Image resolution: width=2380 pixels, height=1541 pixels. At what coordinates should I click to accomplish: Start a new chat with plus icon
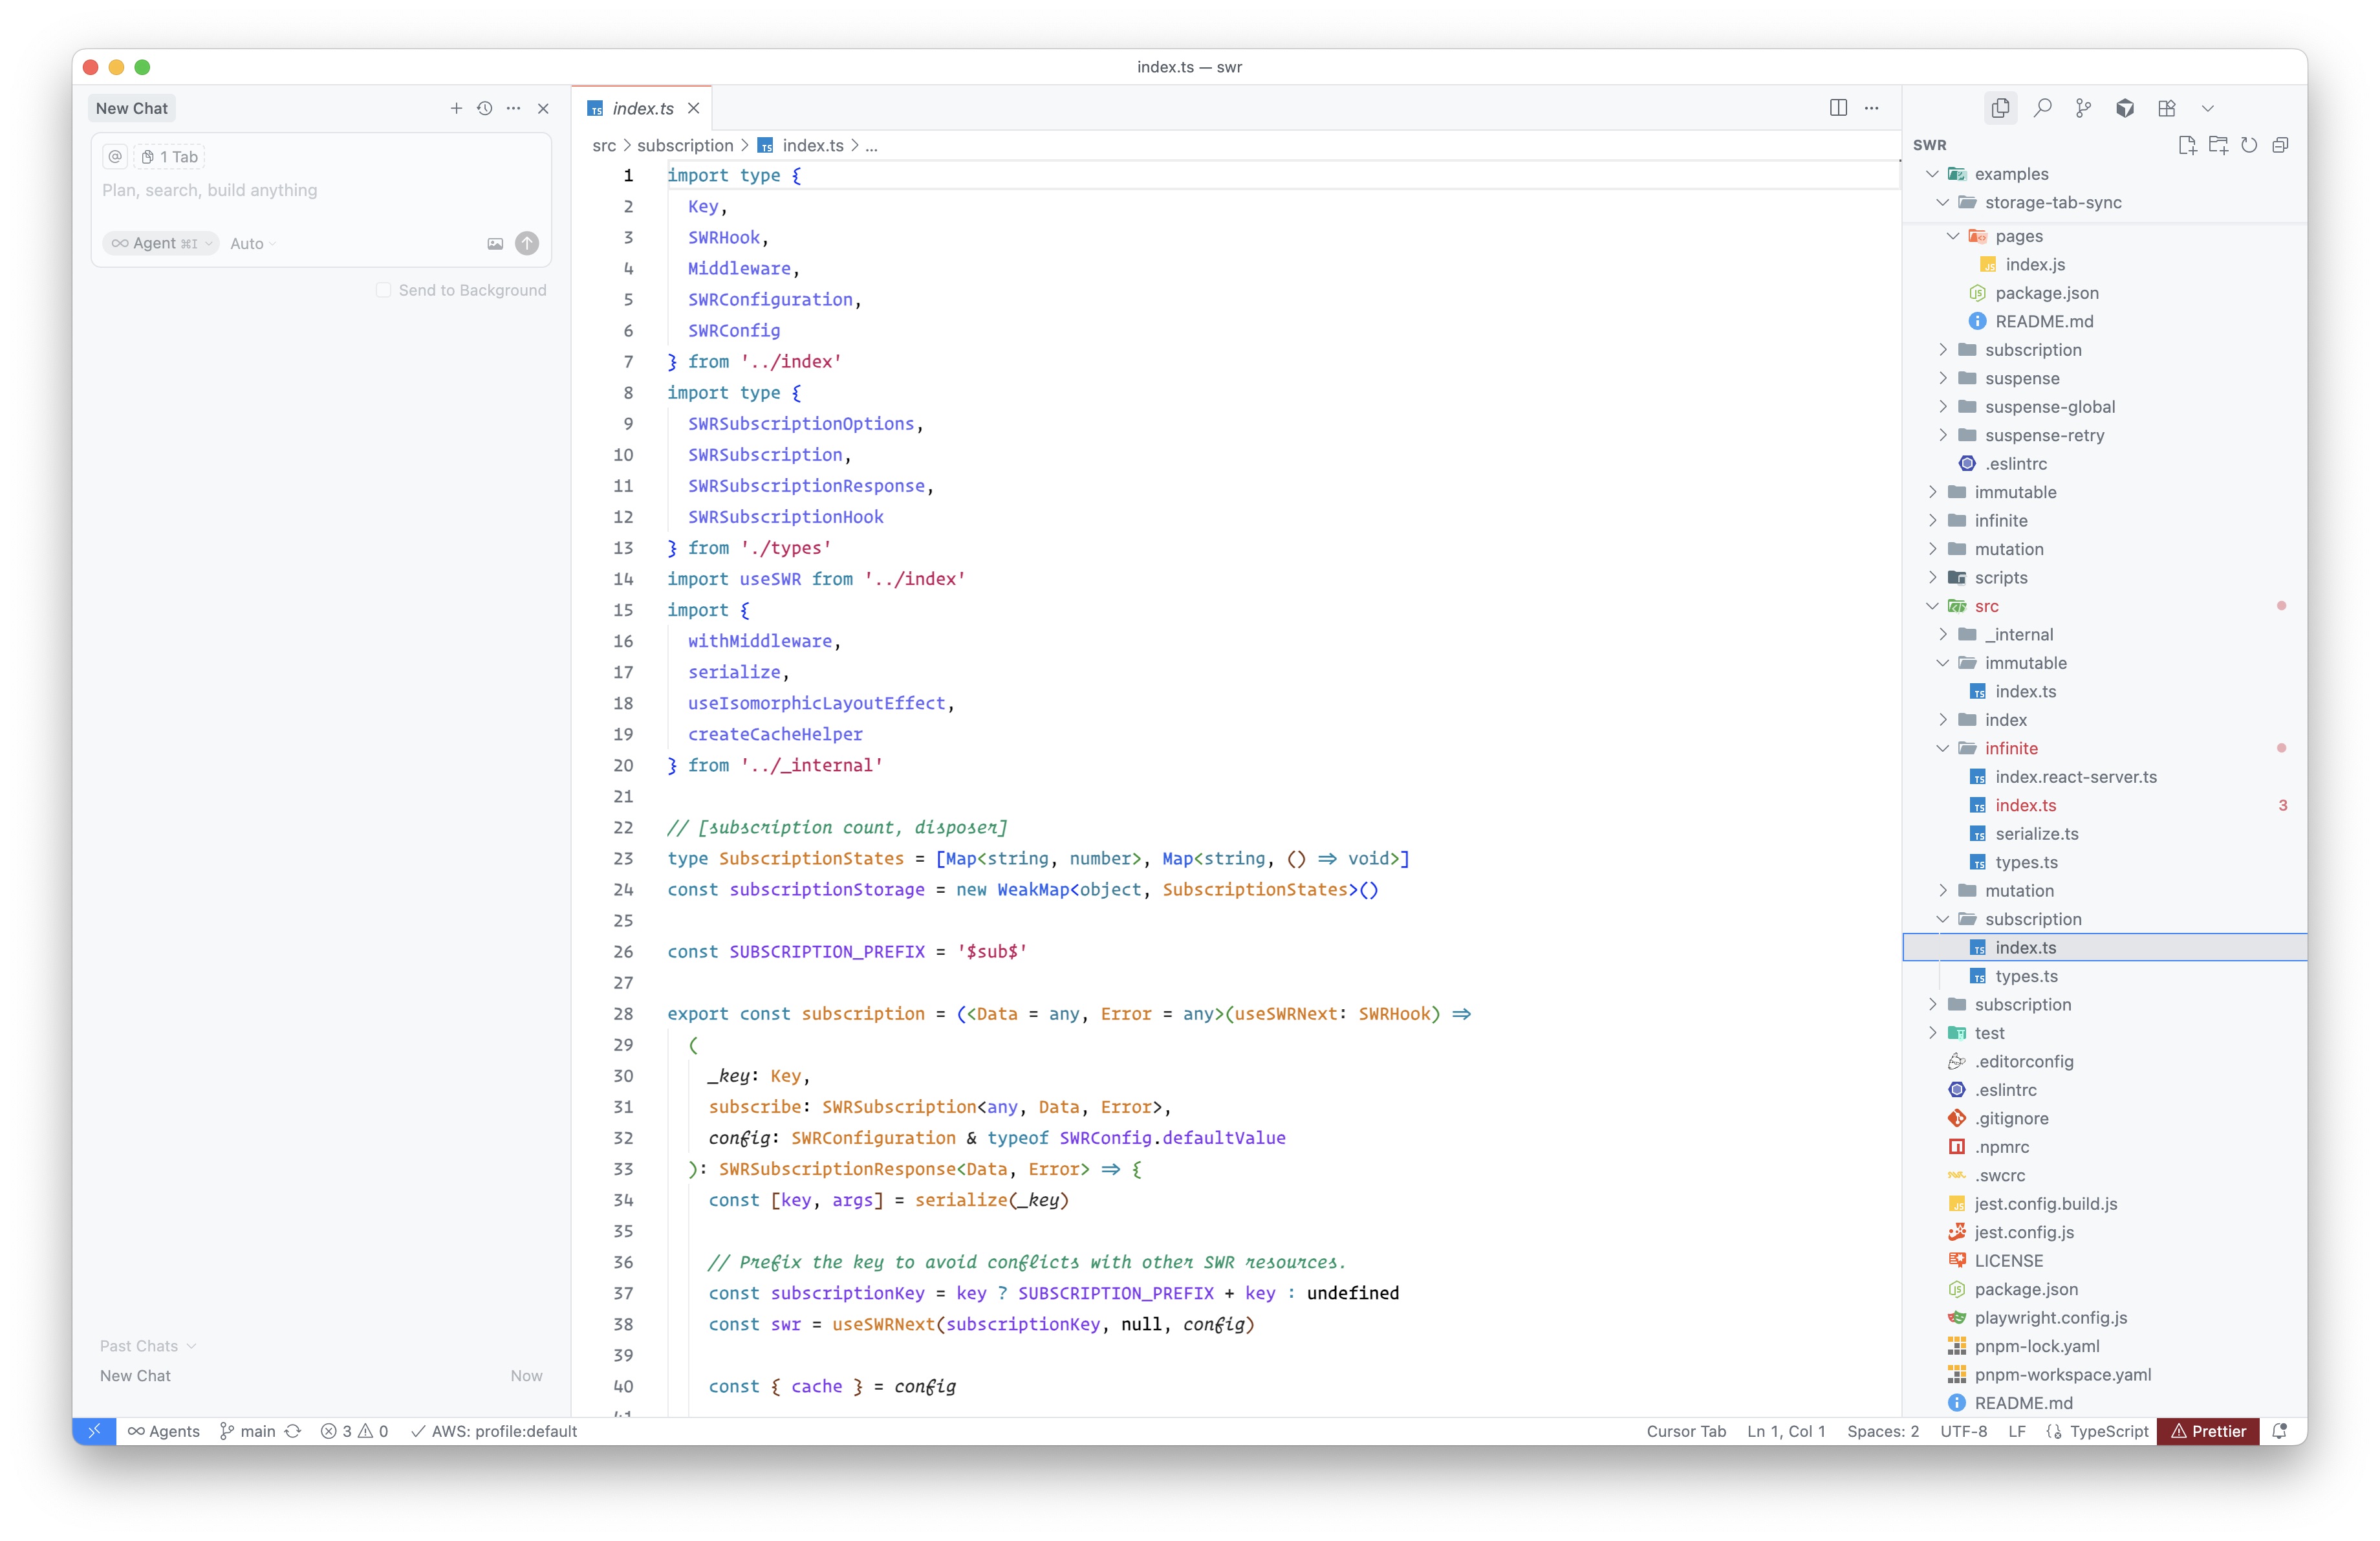[x=456, y=108]
